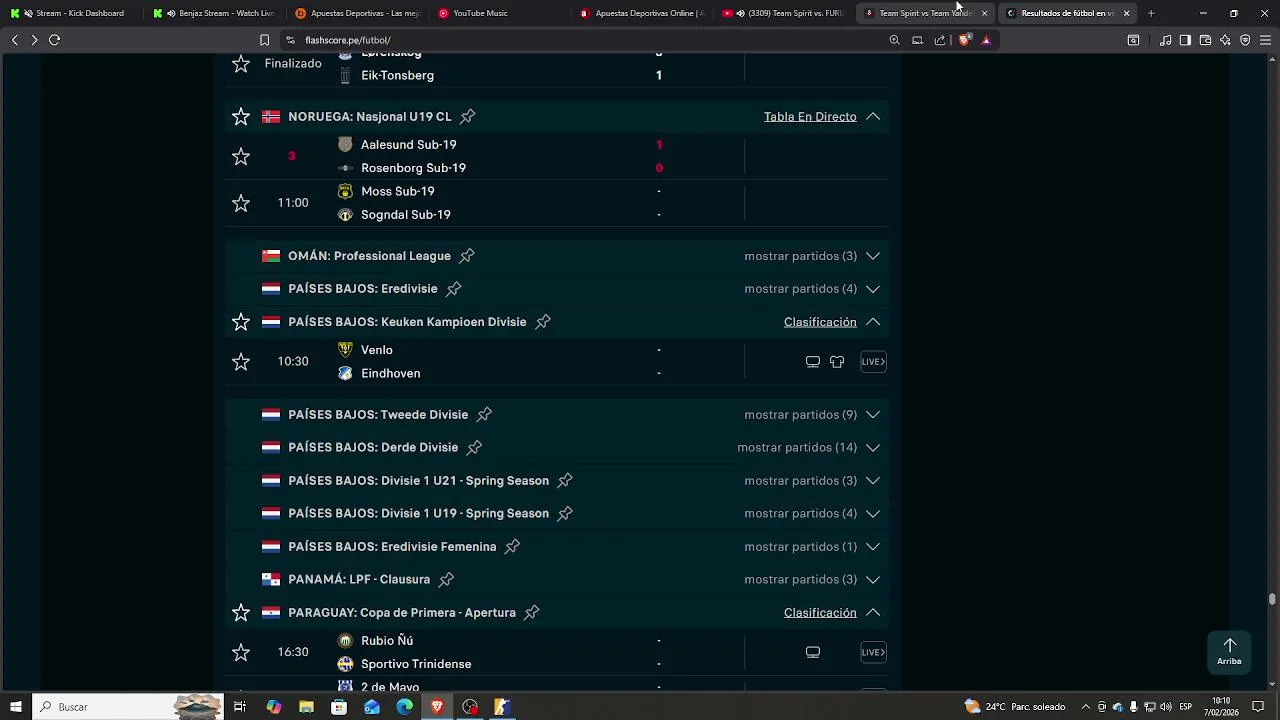Switch to Apuestas Deportivas Online tab
Screen dimensions: 1280x720
coord(642,13)
